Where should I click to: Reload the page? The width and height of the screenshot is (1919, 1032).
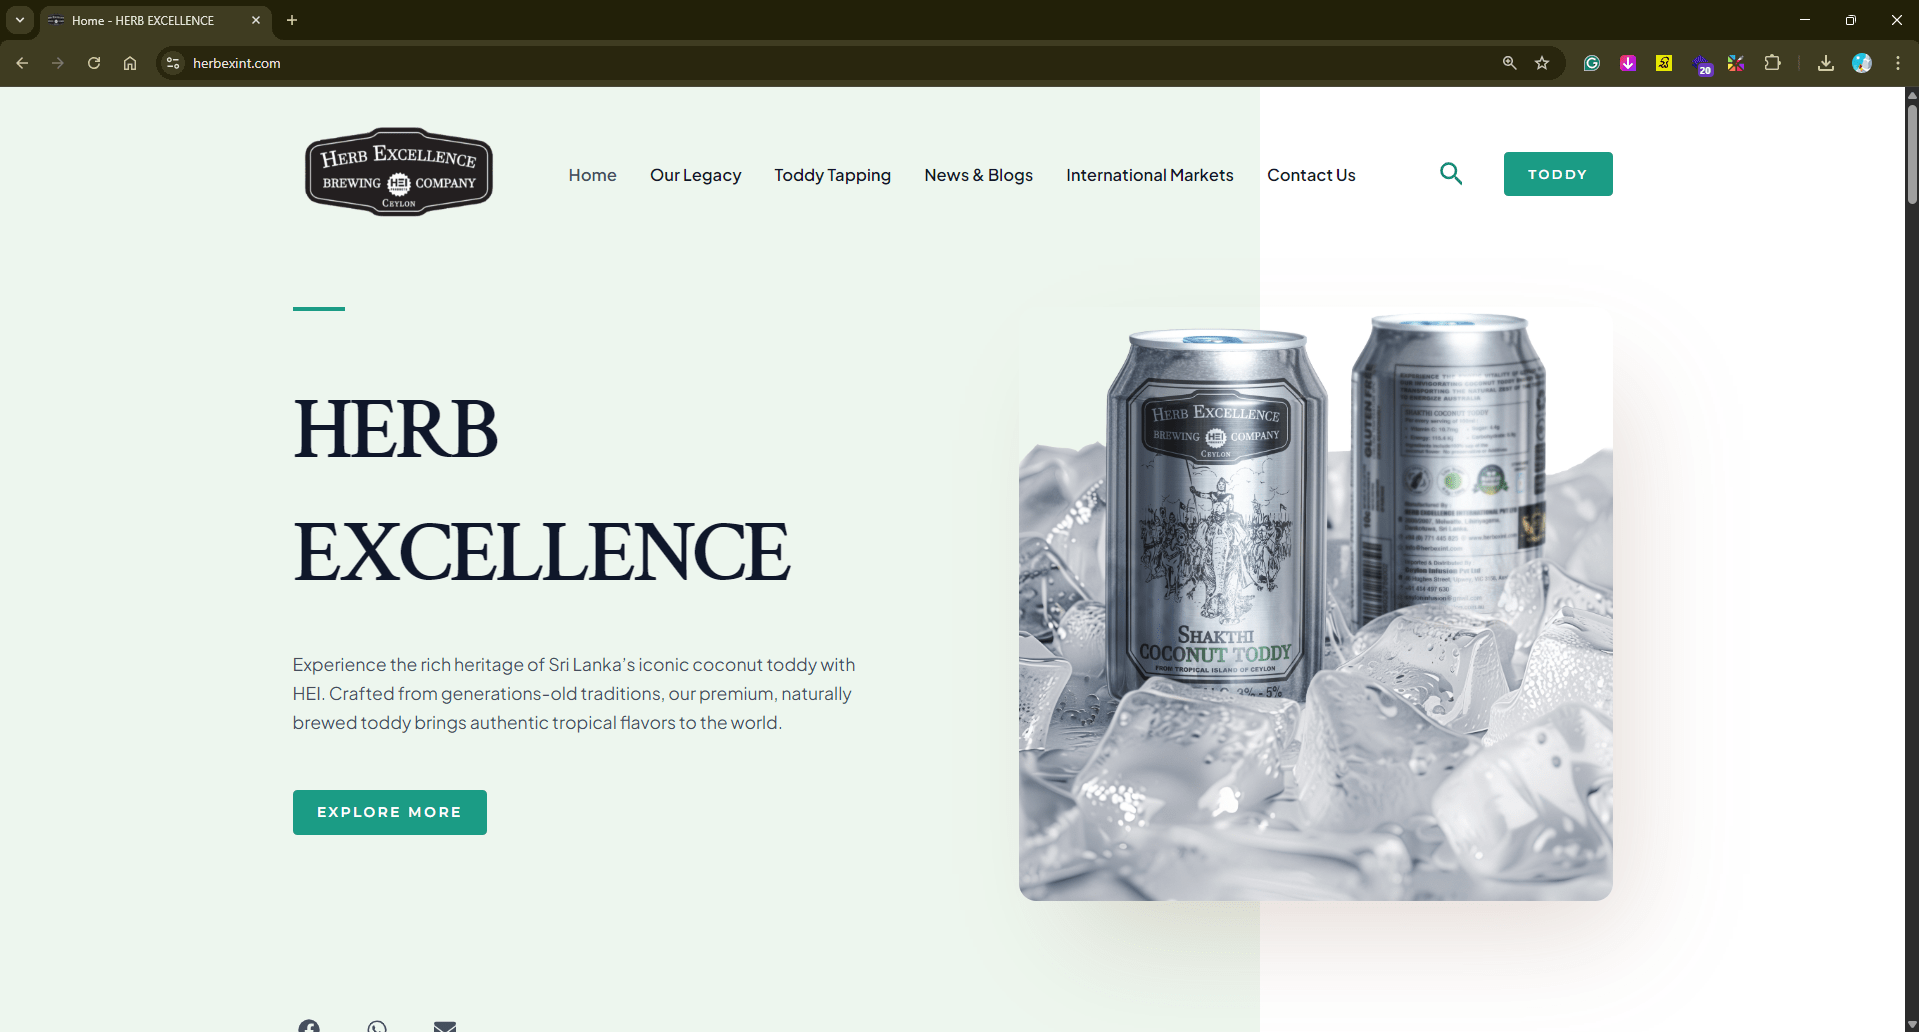[x=94, y=63]
